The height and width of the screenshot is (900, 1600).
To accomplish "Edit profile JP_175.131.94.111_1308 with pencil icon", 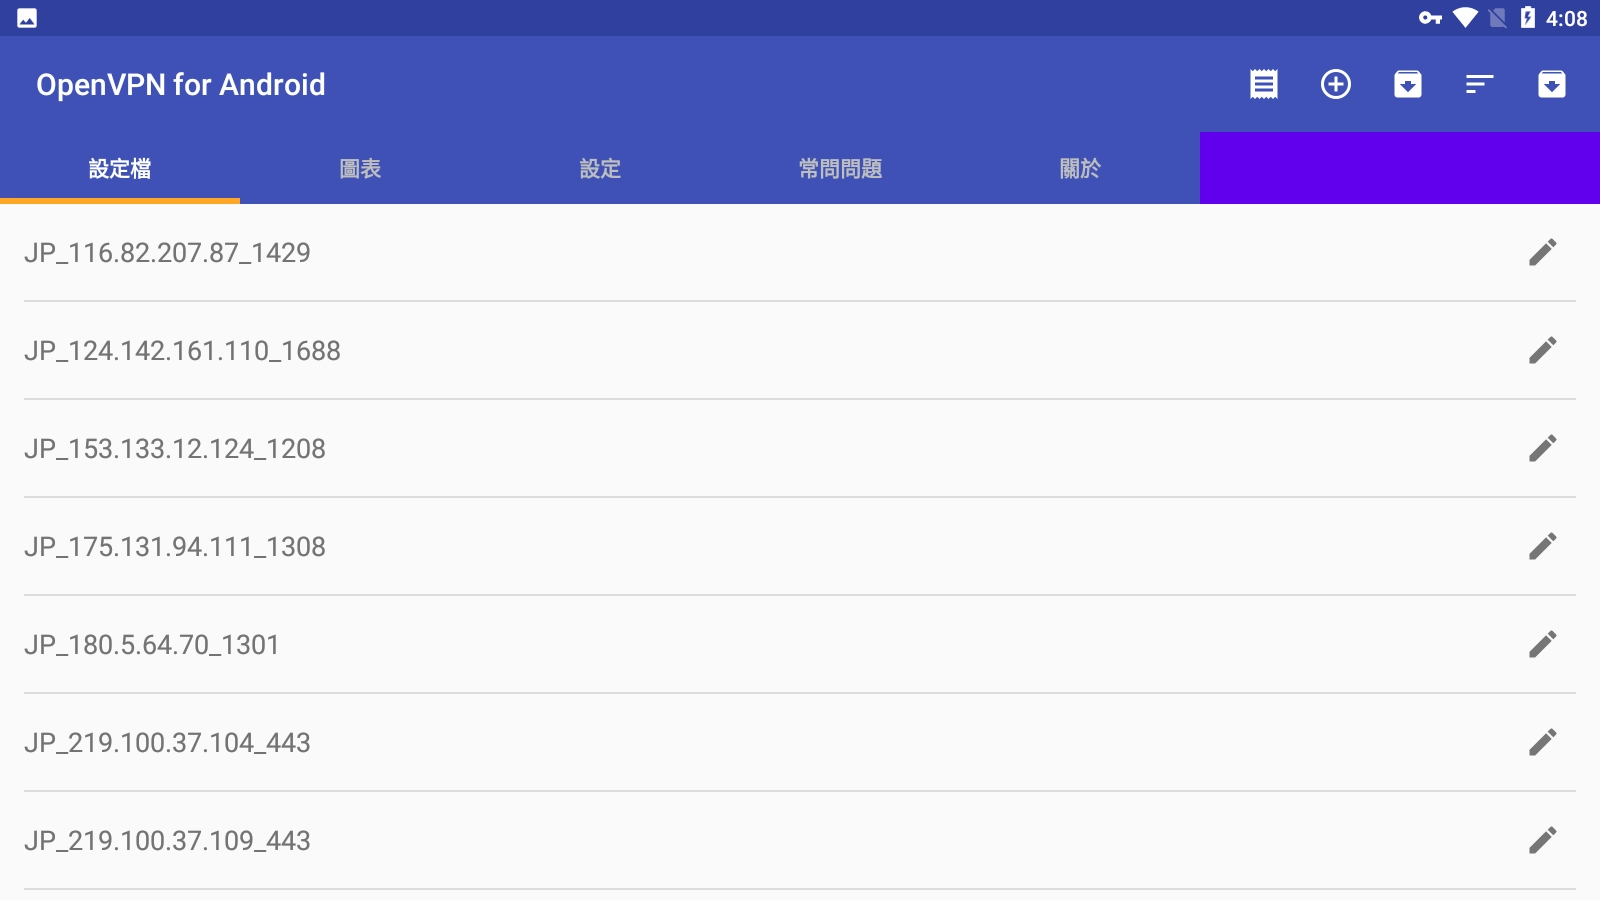I will 1543,546.
